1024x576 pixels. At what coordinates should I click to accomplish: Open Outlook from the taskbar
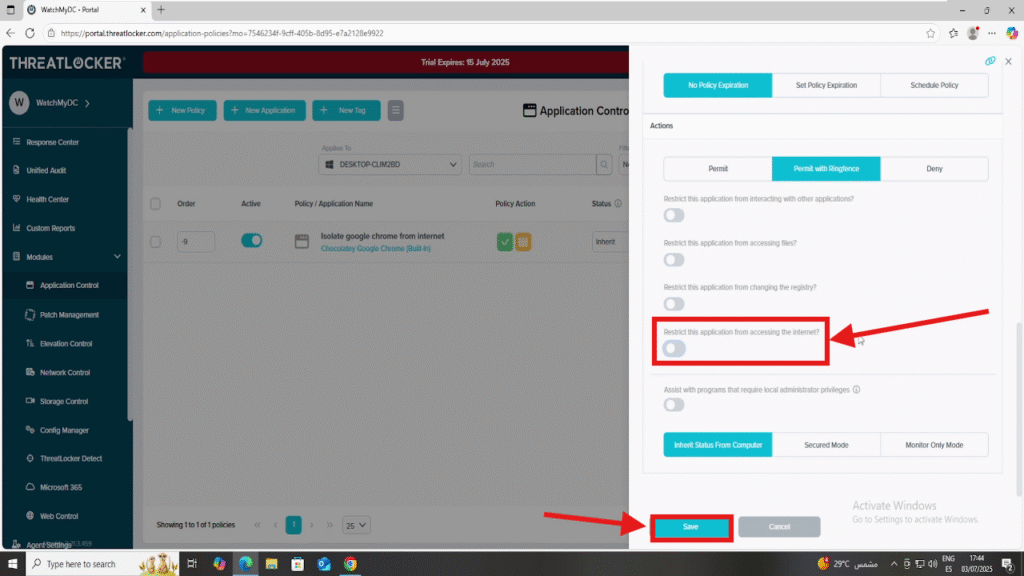324,564
